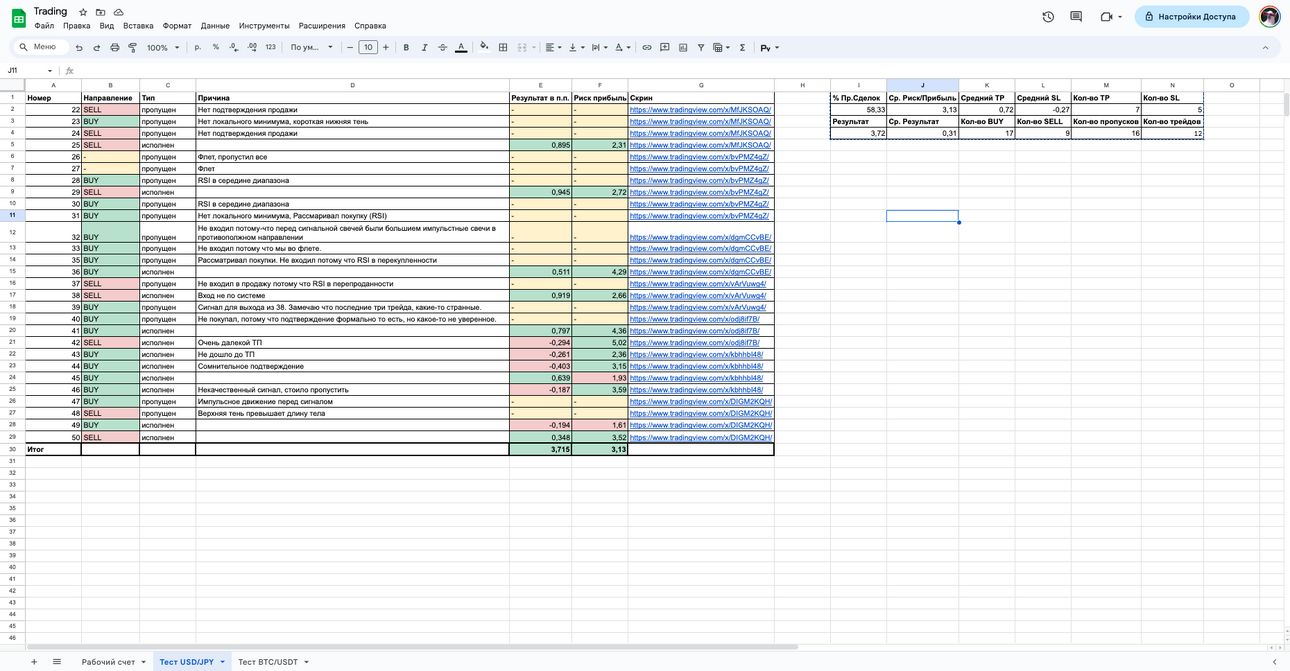
Task: Toggle strikethrough formatting
Action: (442, 47)
